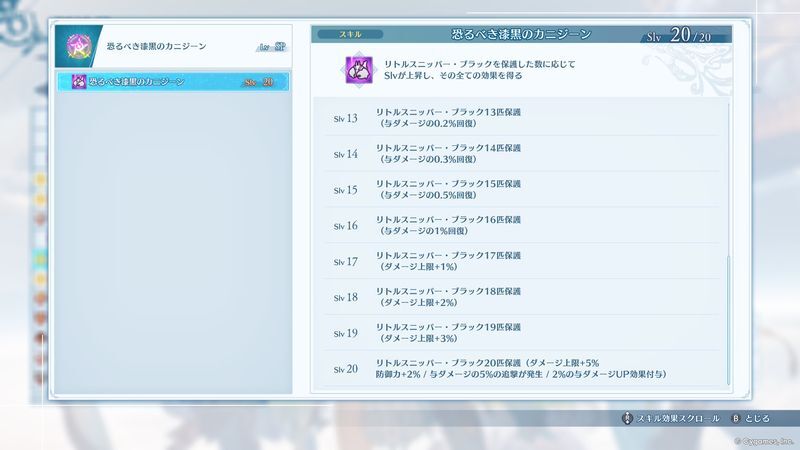Select the Slv 18 damage cap row
Viewport: 800px width, 450px height.
(521, 297)
